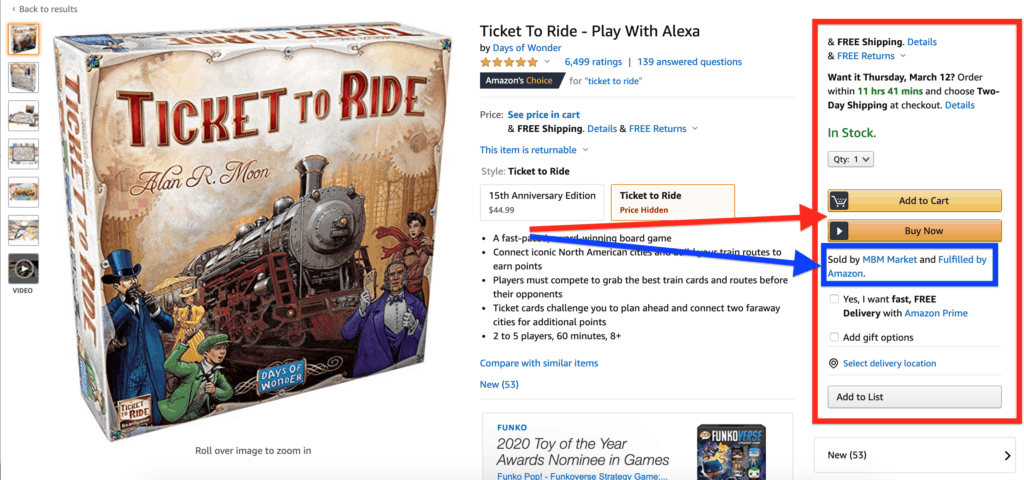Expand the This item is returnable chevron
The width and height of the screenshot is (1024, 480).
(x=585, y=150)
